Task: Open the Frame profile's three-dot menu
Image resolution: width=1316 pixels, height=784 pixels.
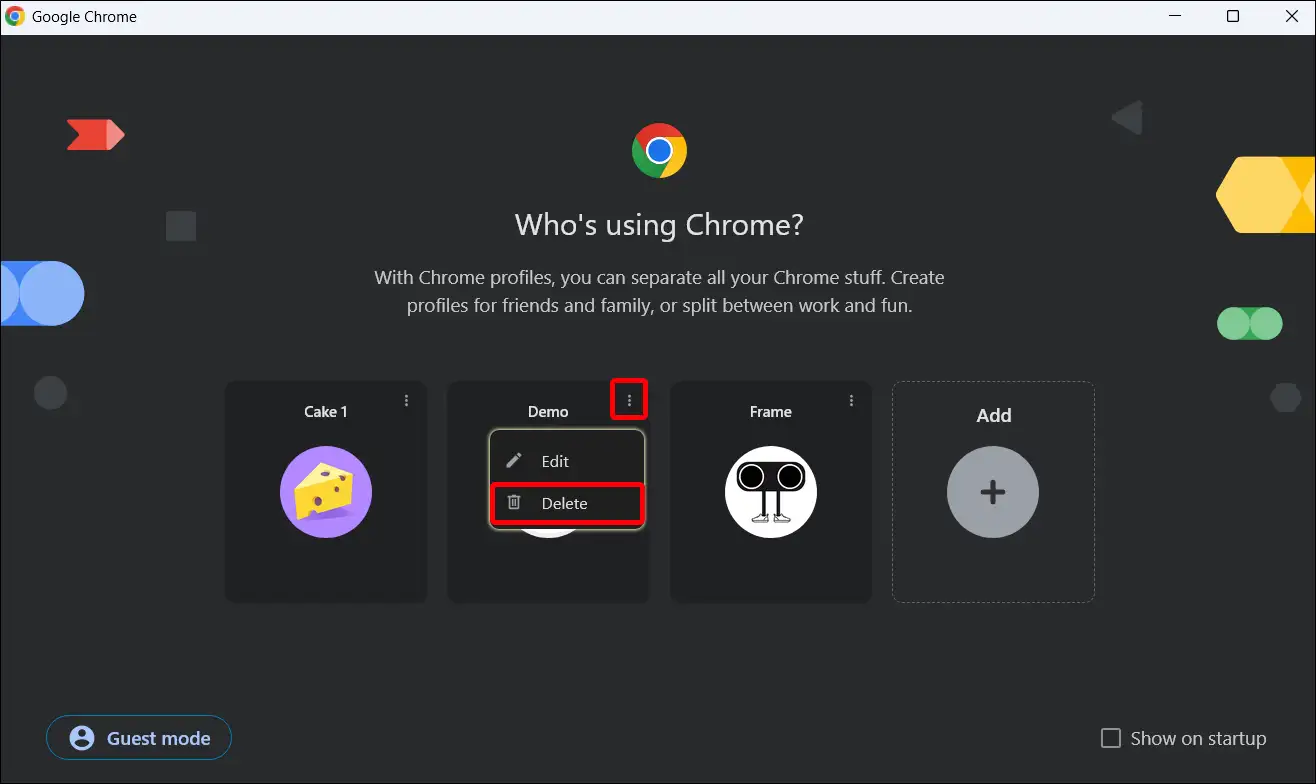Action: click(x=851, y=401)
